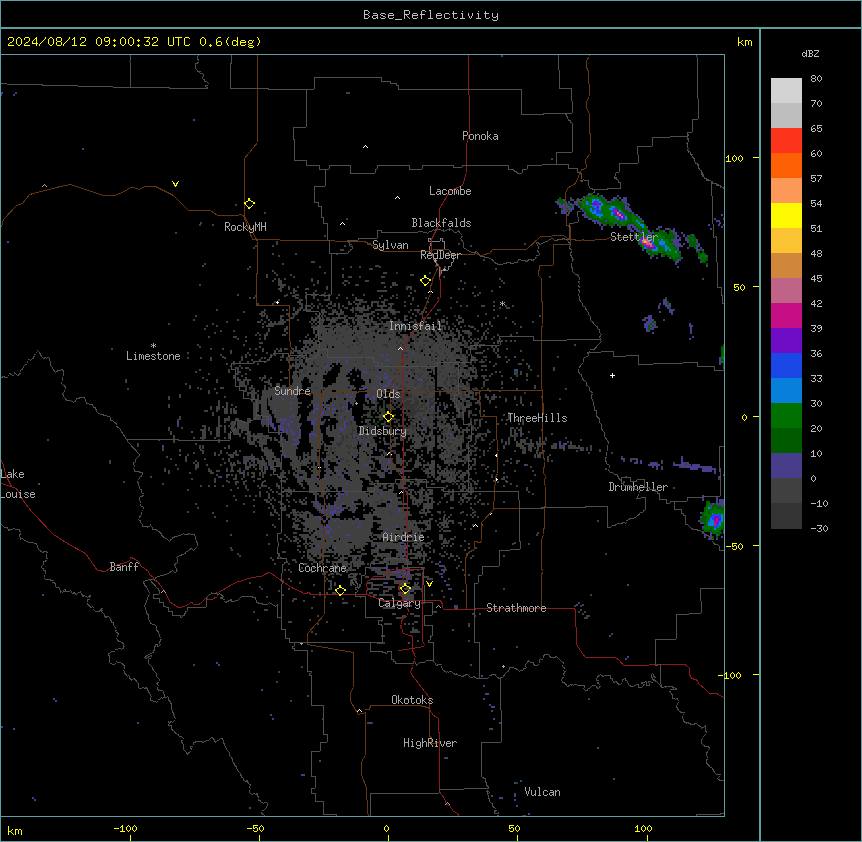862x842 pixels.
Task: Click the yellow radar site marker near RockyMH
Action: tap(250, 204)
